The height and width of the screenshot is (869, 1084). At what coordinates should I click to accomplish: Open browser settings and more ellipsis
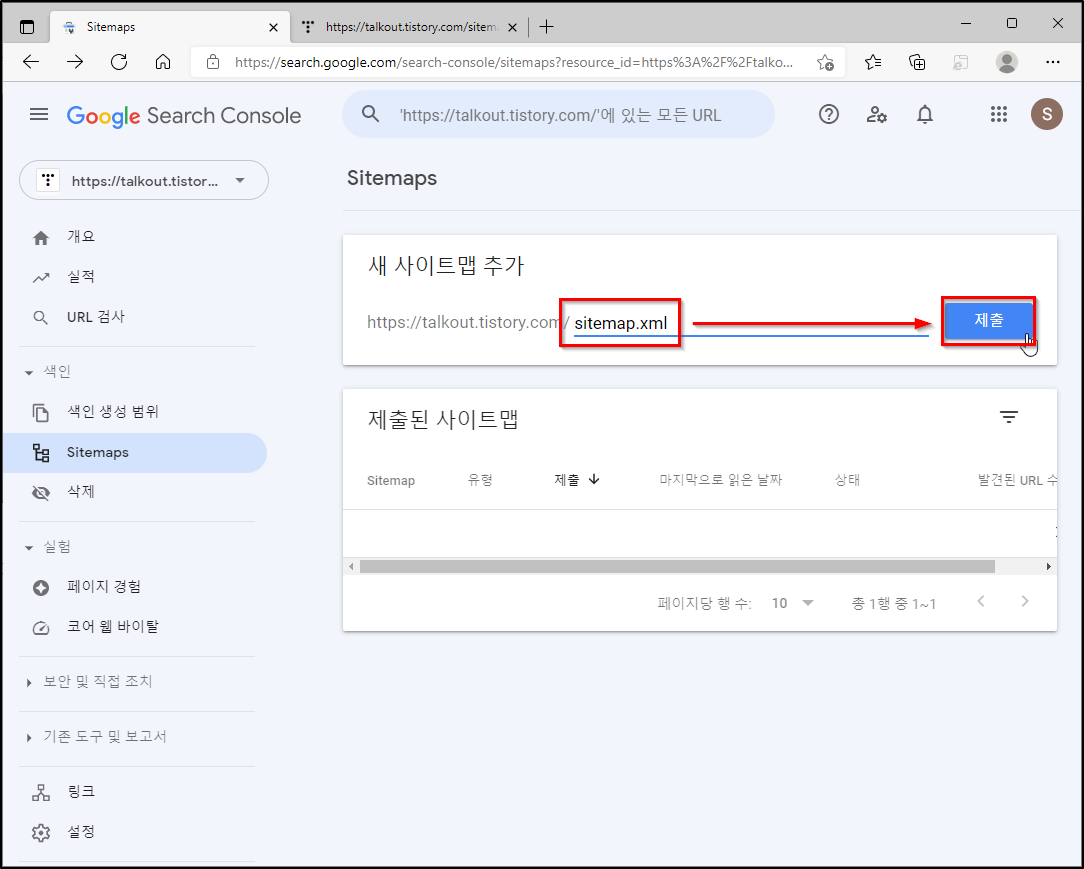(1052, 62)
